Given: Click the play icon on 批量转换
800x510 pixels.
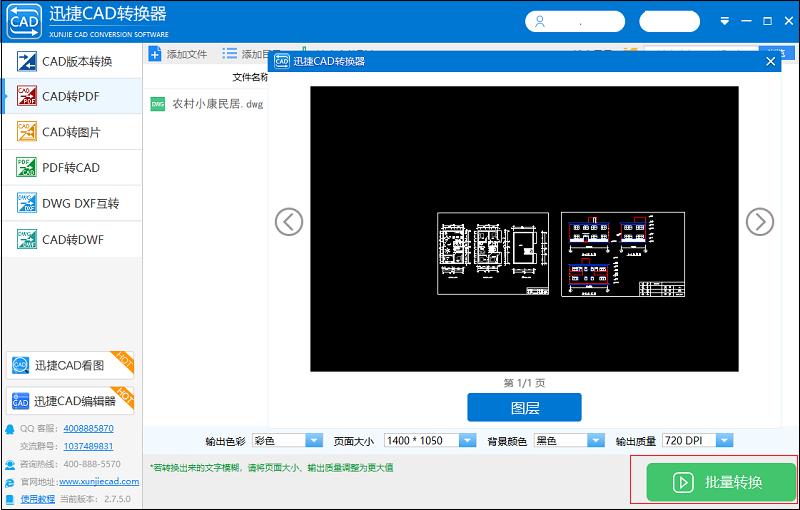Looking at the screenshot, I should 683,482.
